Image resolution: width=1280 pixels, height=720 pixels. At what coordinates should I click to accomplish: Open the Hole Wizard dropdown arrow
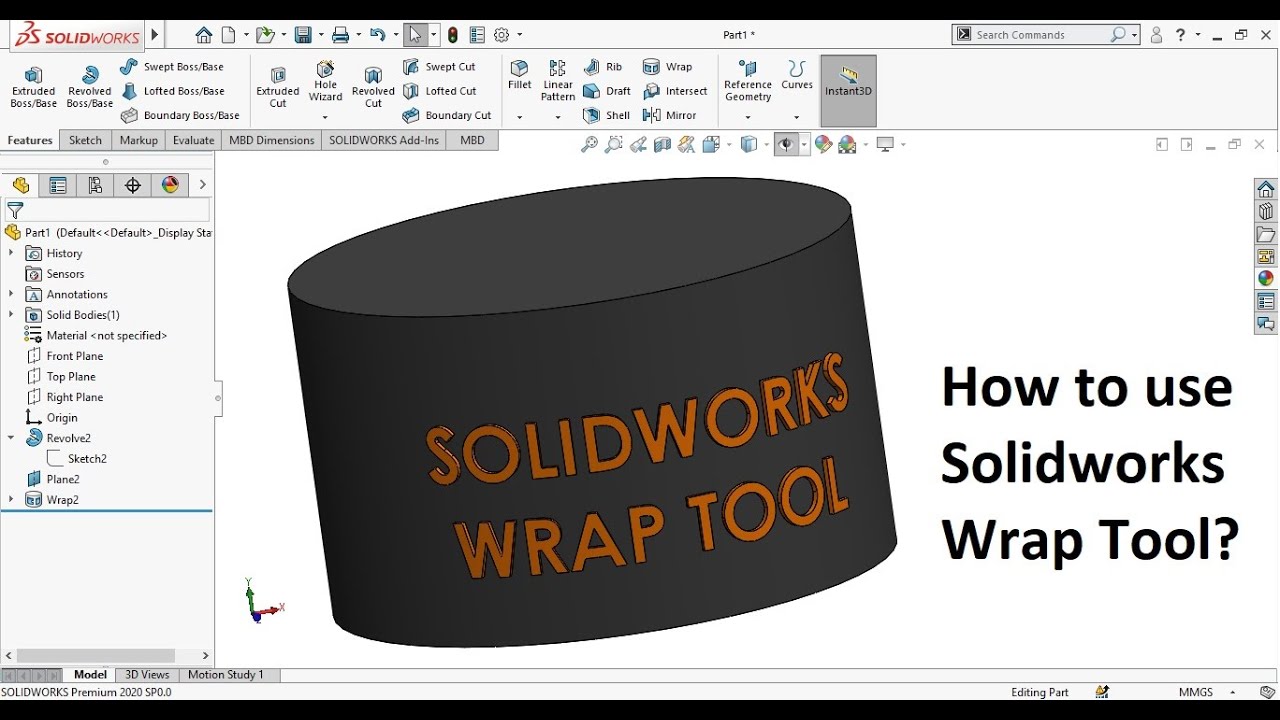click(325, 117)
